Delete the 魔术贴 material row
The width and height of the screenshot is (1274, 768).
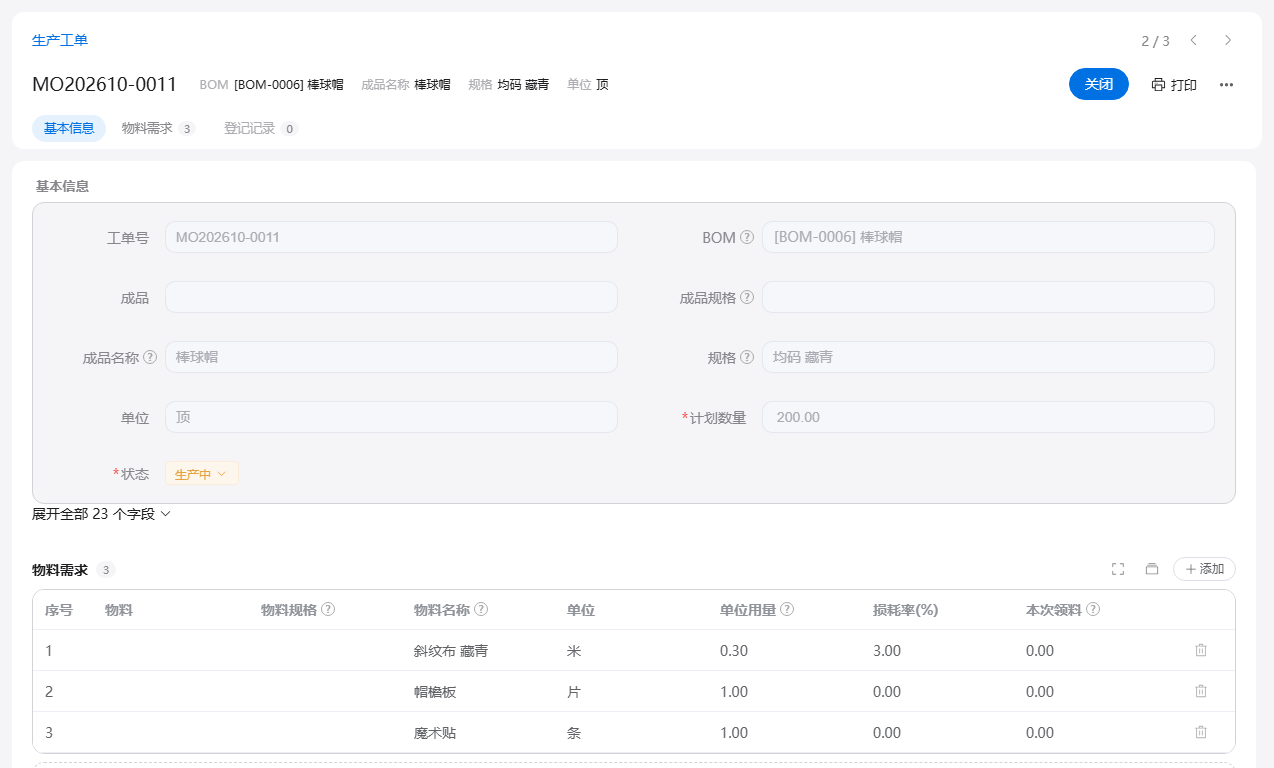click(1201, 732)
